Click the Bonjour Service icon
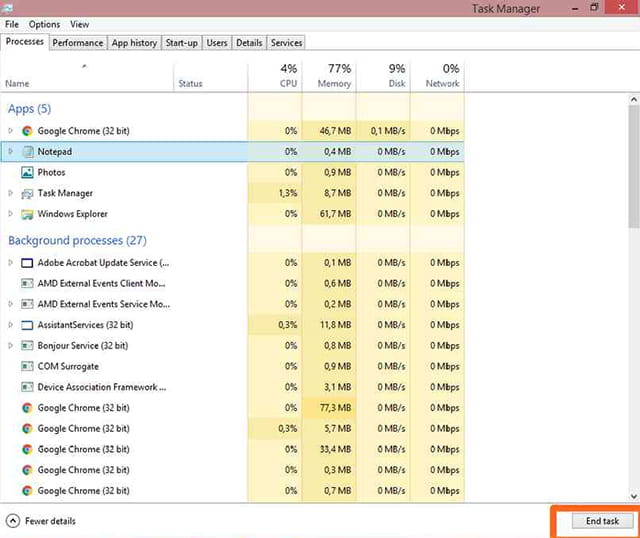The width and height of the screenshot is (640, 538). [x=27, y=346]
